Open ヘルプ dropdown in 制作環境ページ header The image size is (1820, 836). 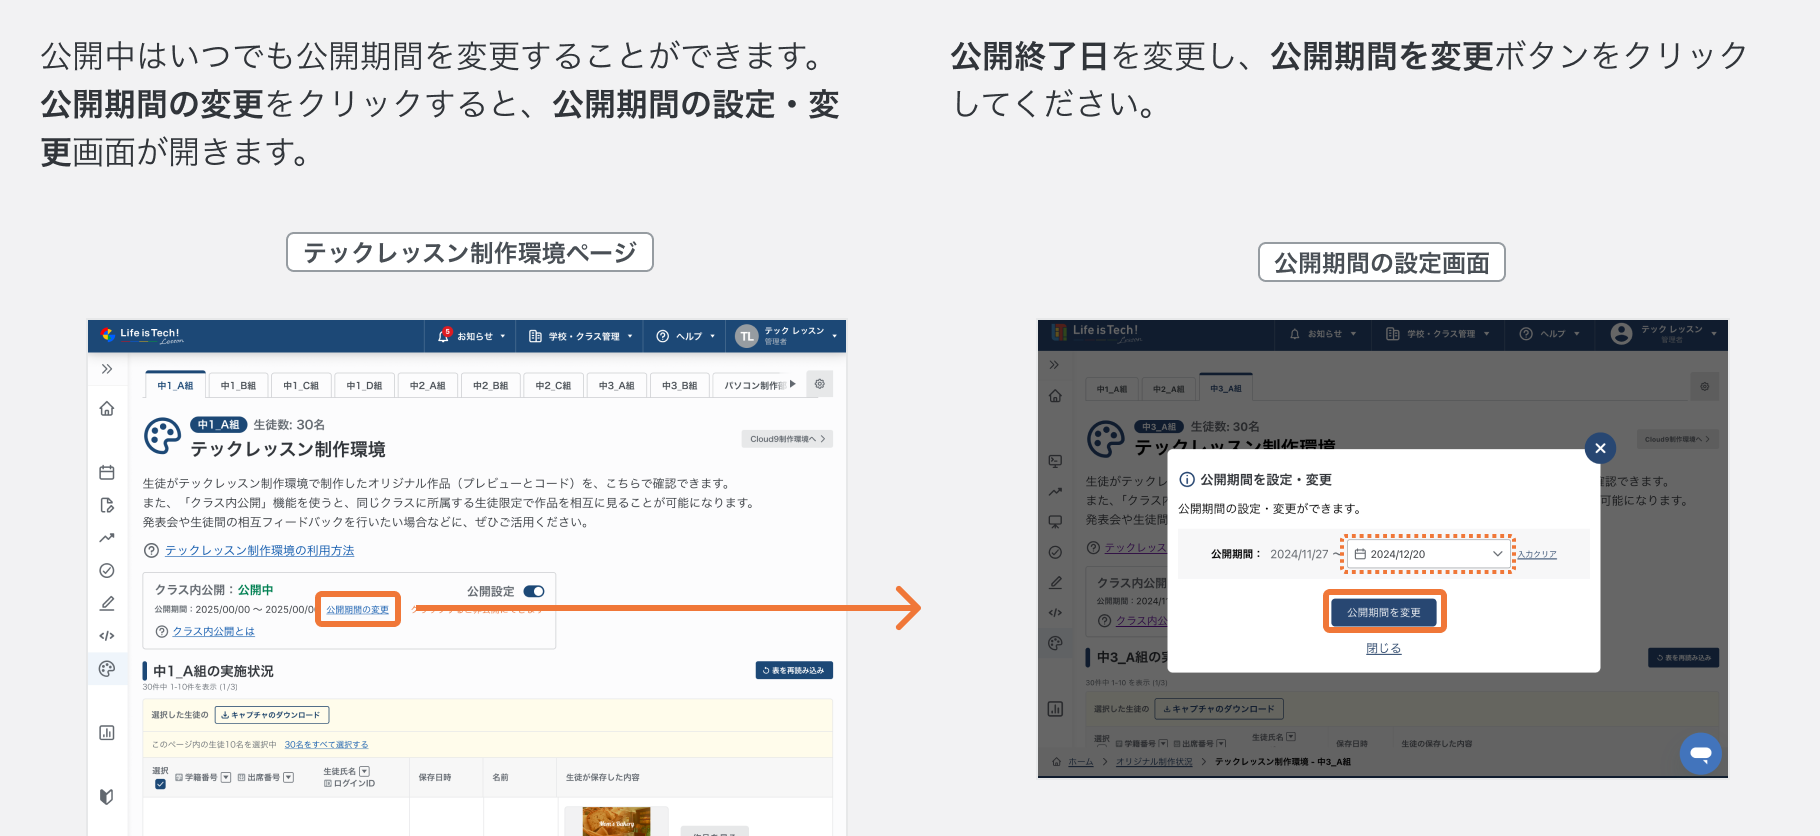click(686, 336)
